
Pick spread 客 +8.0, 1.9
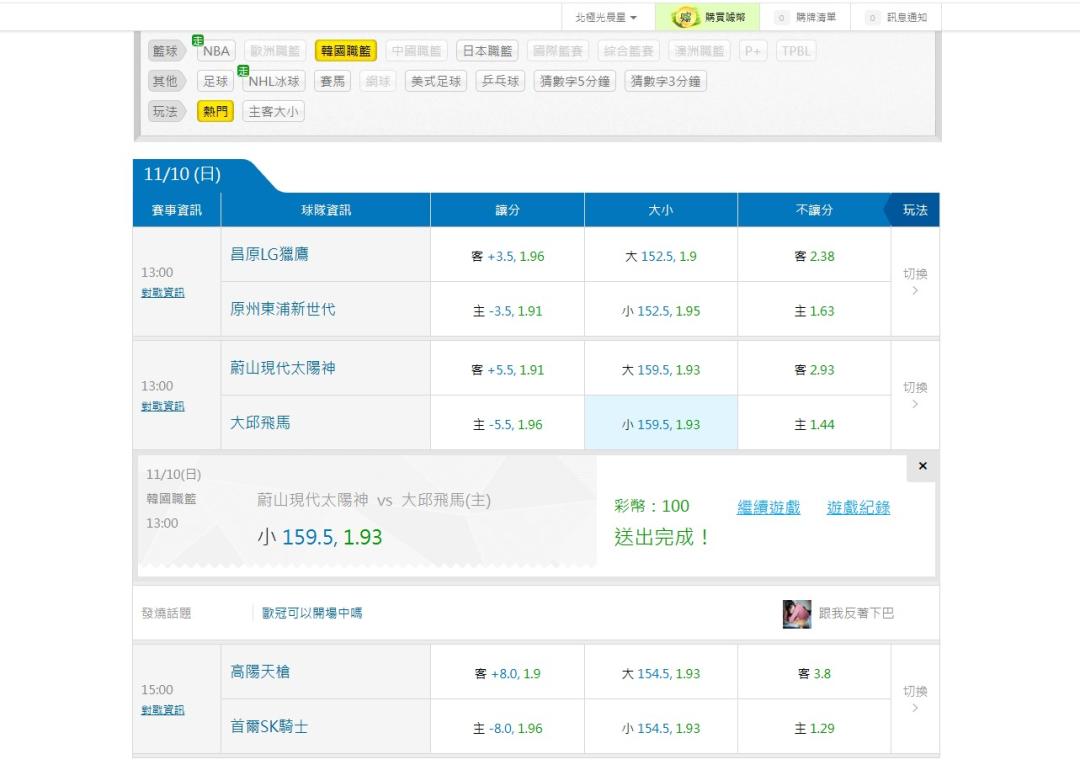coord(508,674)
